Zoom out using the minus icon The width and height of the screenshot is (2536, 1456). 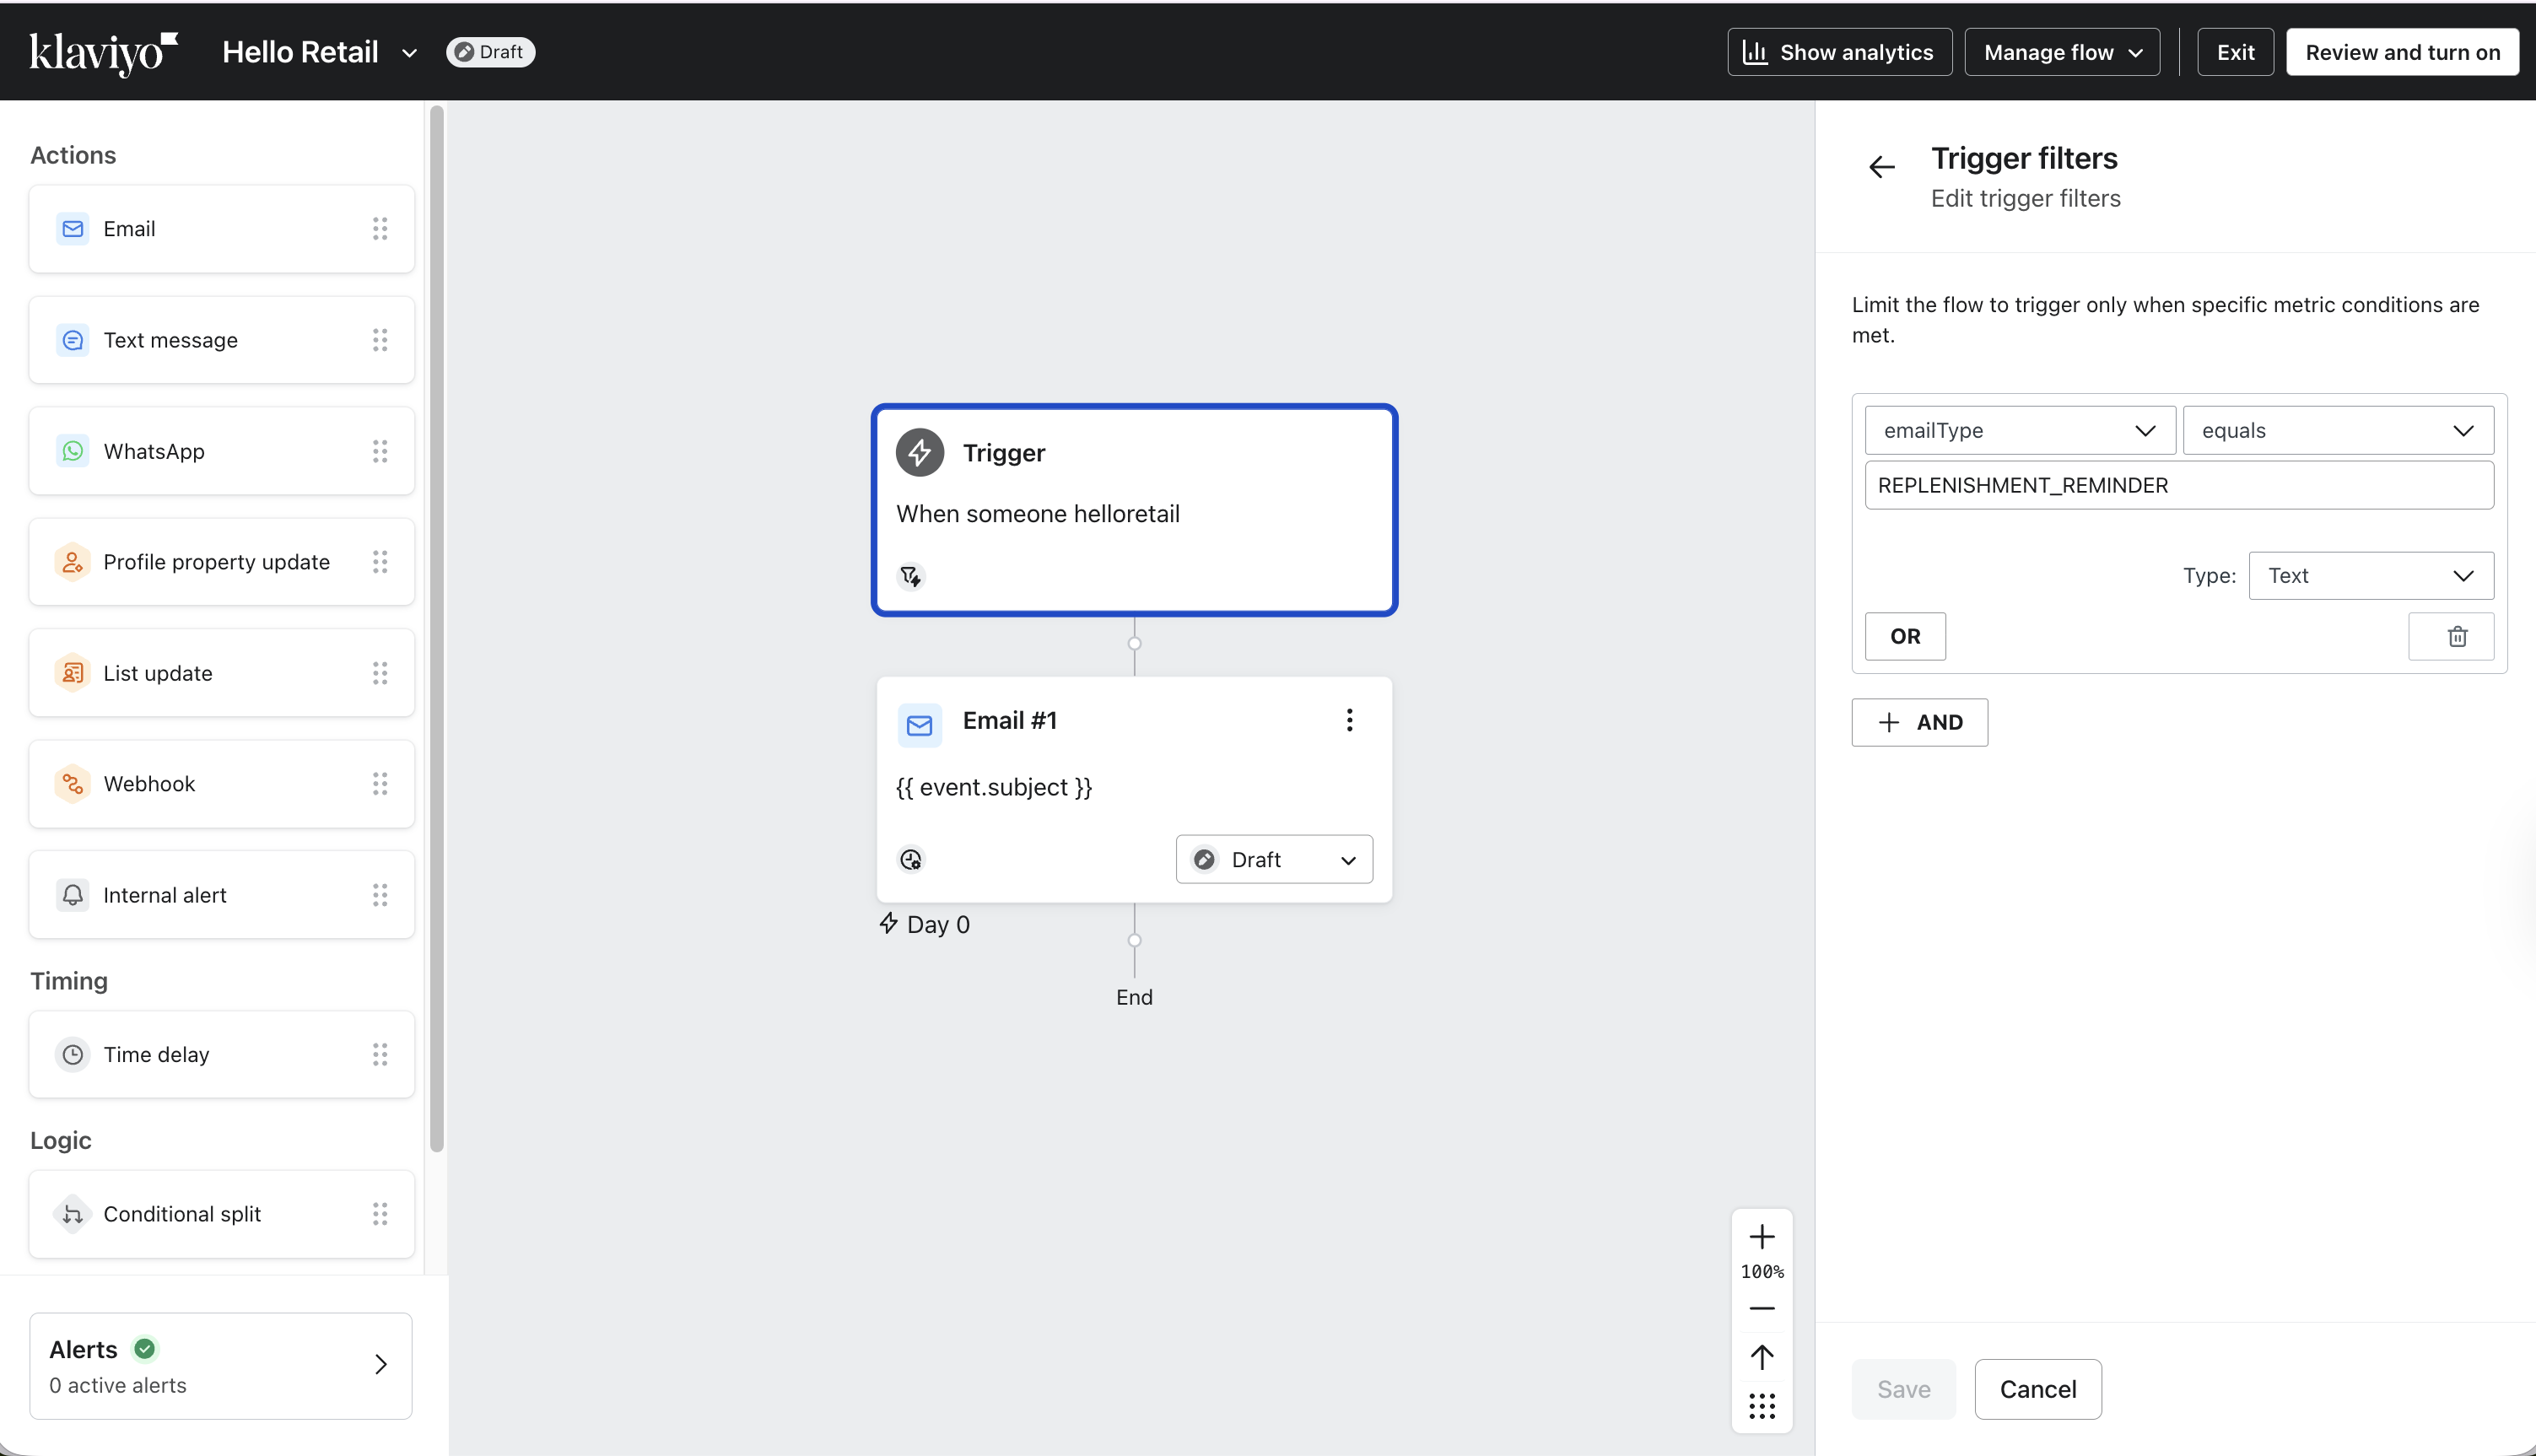coord(1762,1308)
